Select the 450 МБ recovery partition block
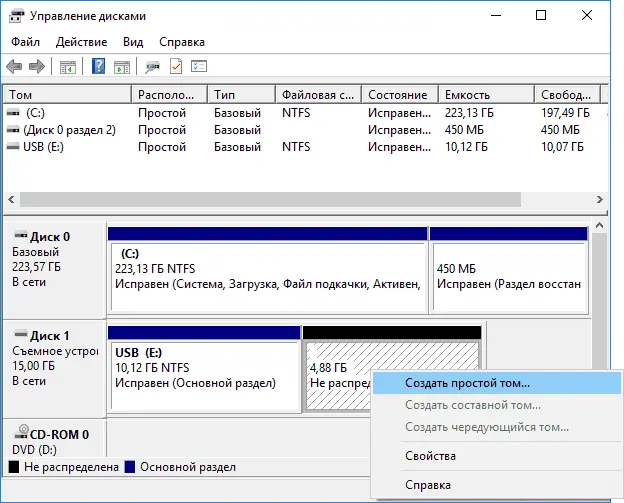Viewport: 624px width, 503px height. point(509,270)
